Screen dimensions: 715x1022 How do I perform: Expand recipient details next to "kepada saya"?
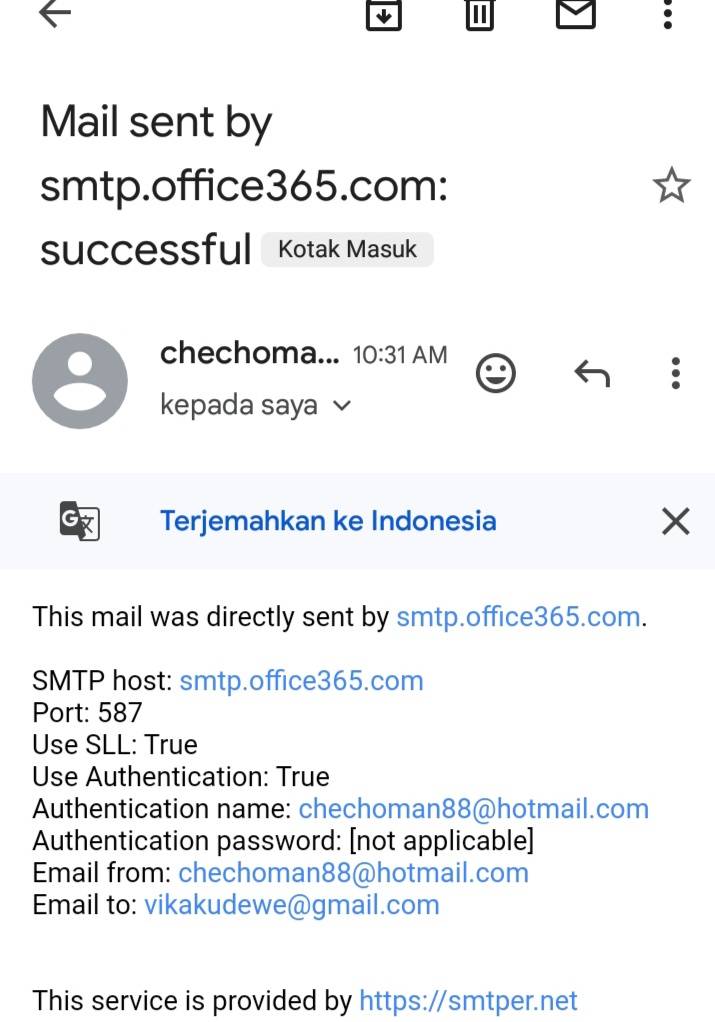[x=342, y=406]
